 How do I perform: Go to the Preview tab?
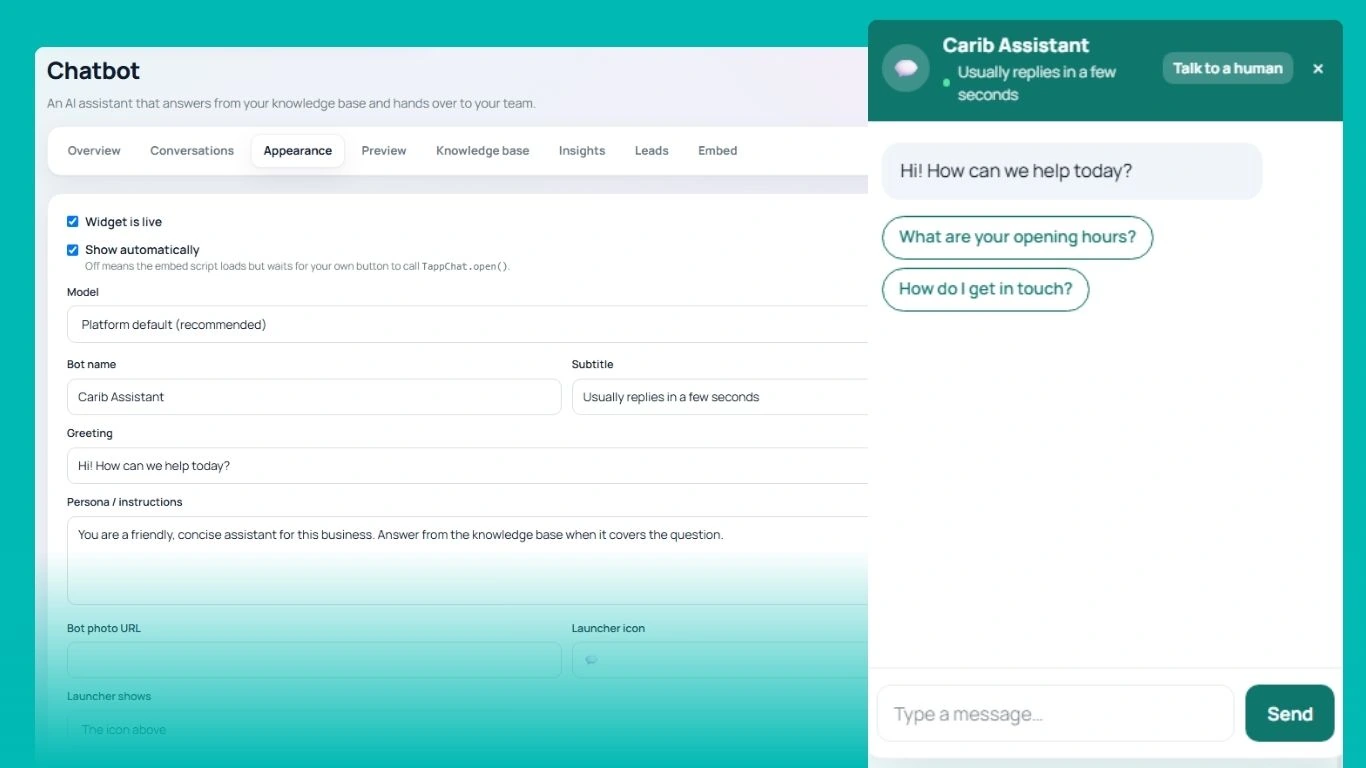click(384, 151)
